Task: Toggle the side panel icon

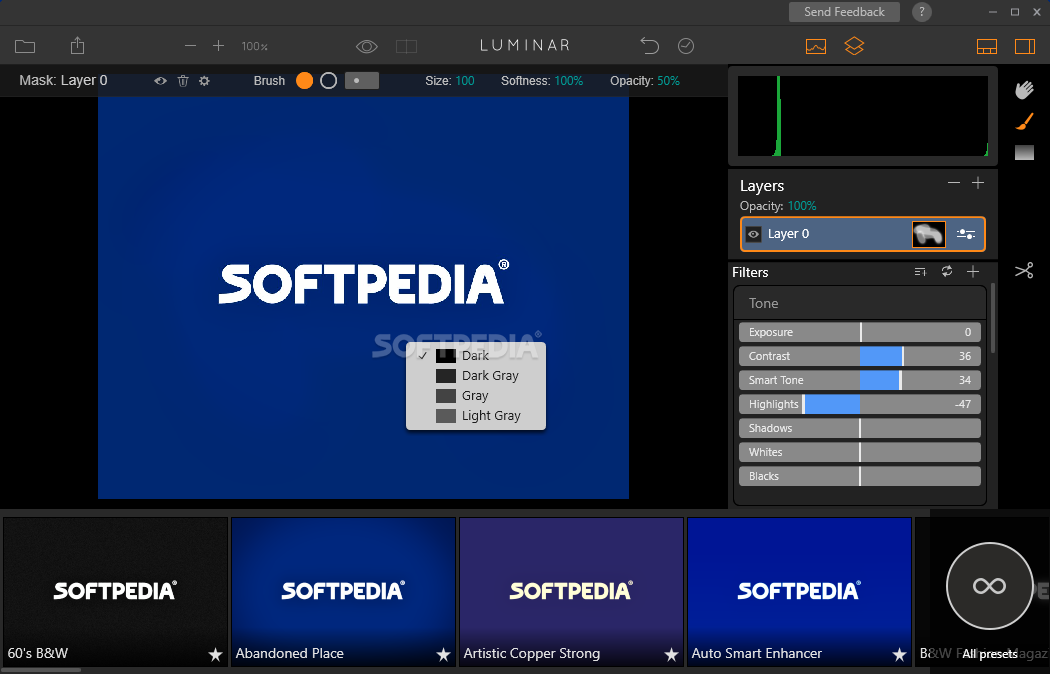Action: pos(1025,46)
